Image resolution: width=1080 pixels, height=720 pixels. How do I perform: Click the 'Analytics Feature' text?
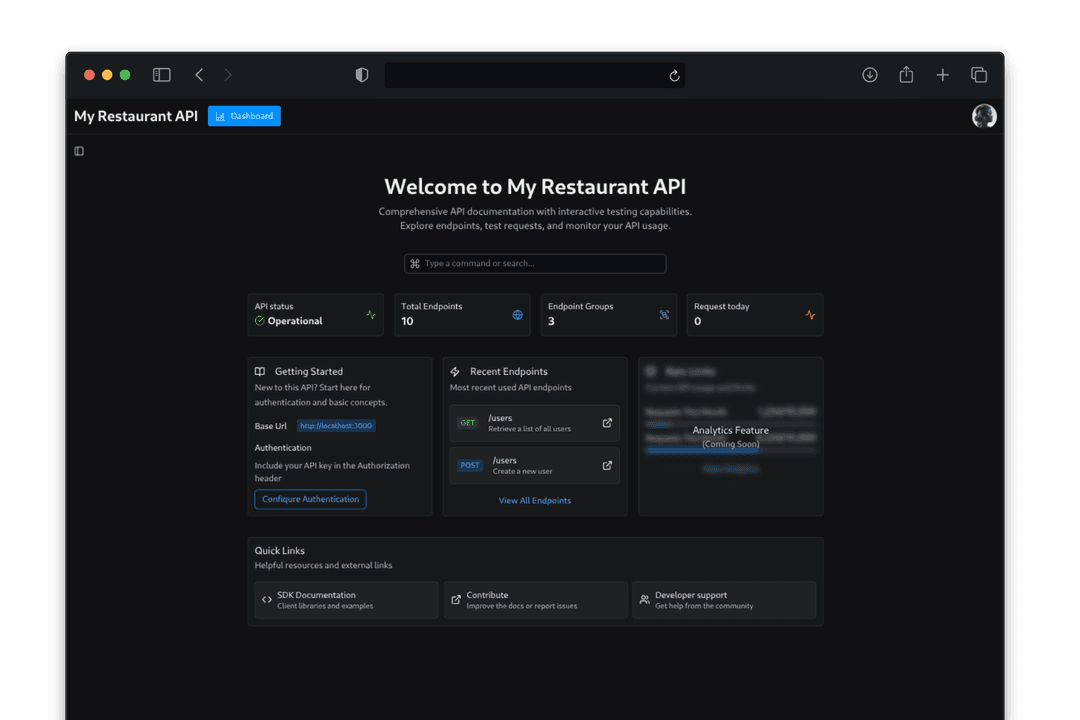[730, 430]
